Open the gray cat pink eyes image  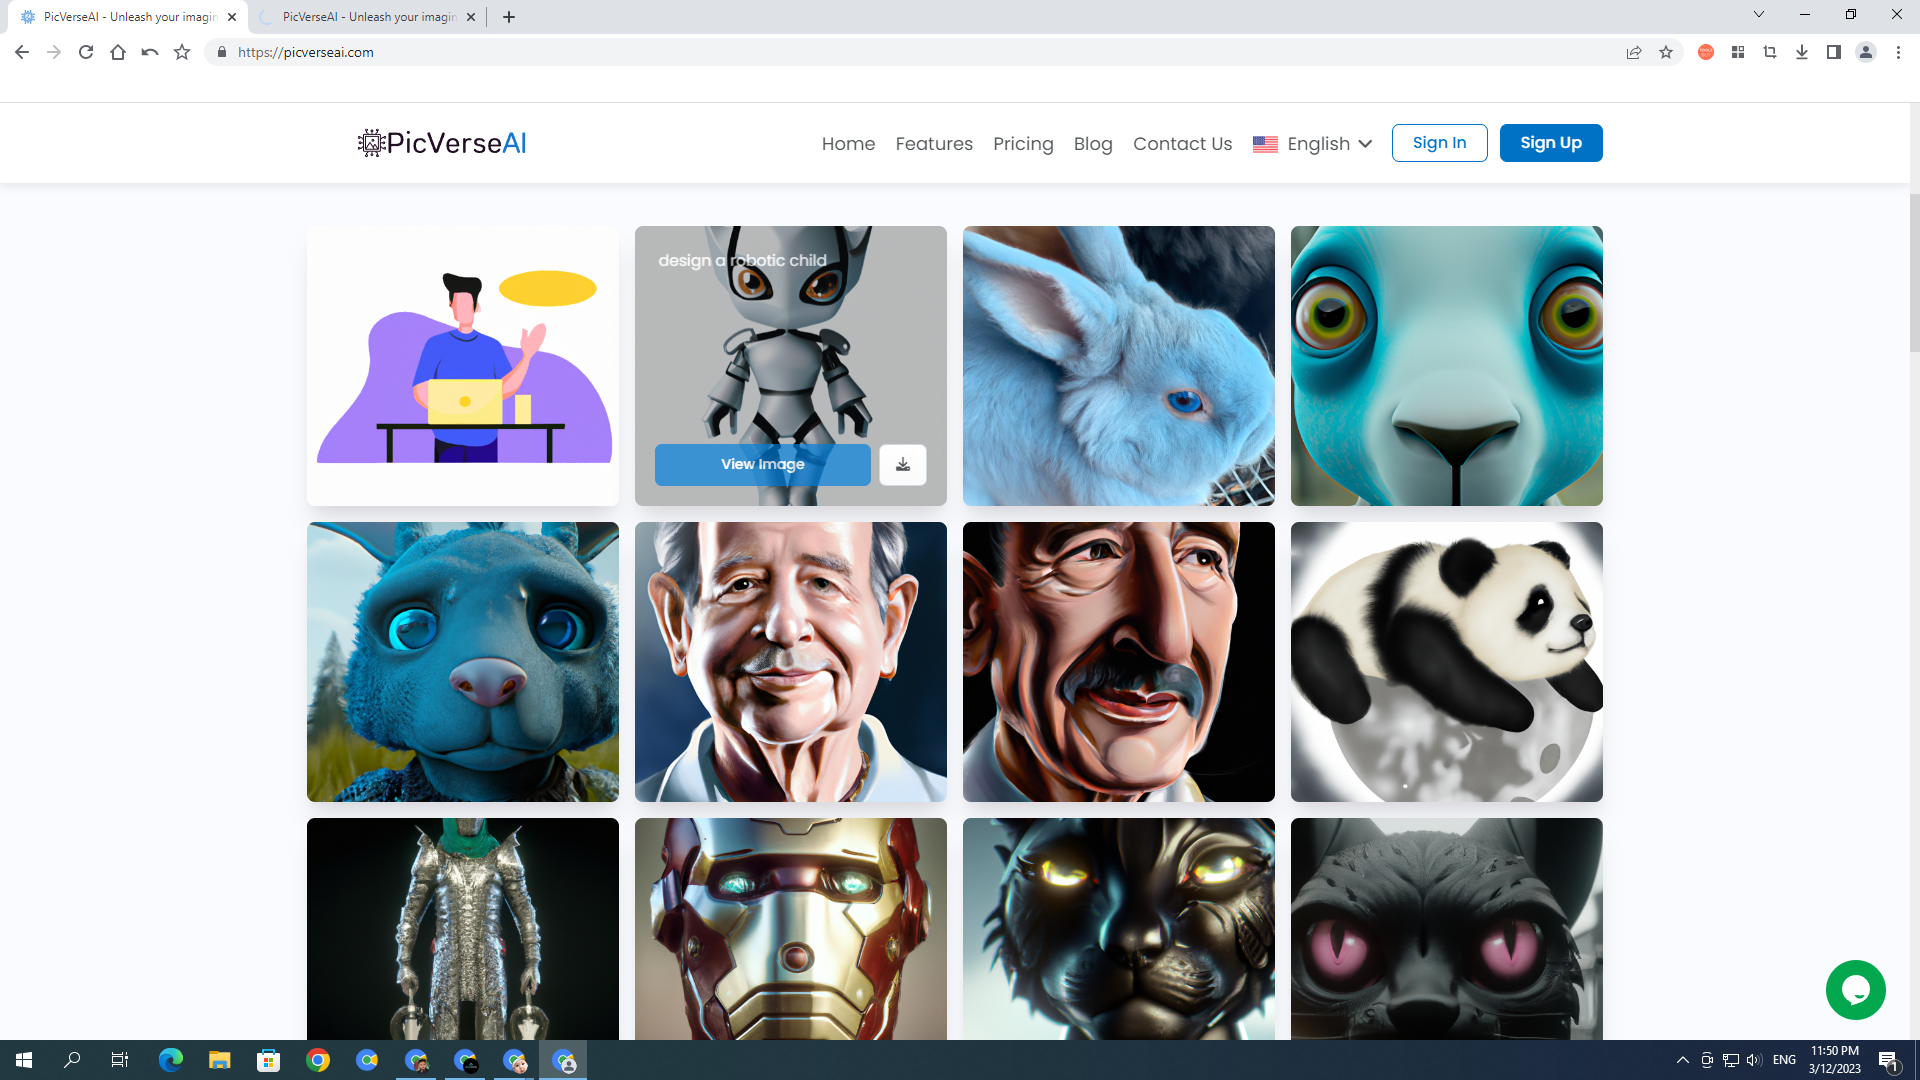point(1447,929)
